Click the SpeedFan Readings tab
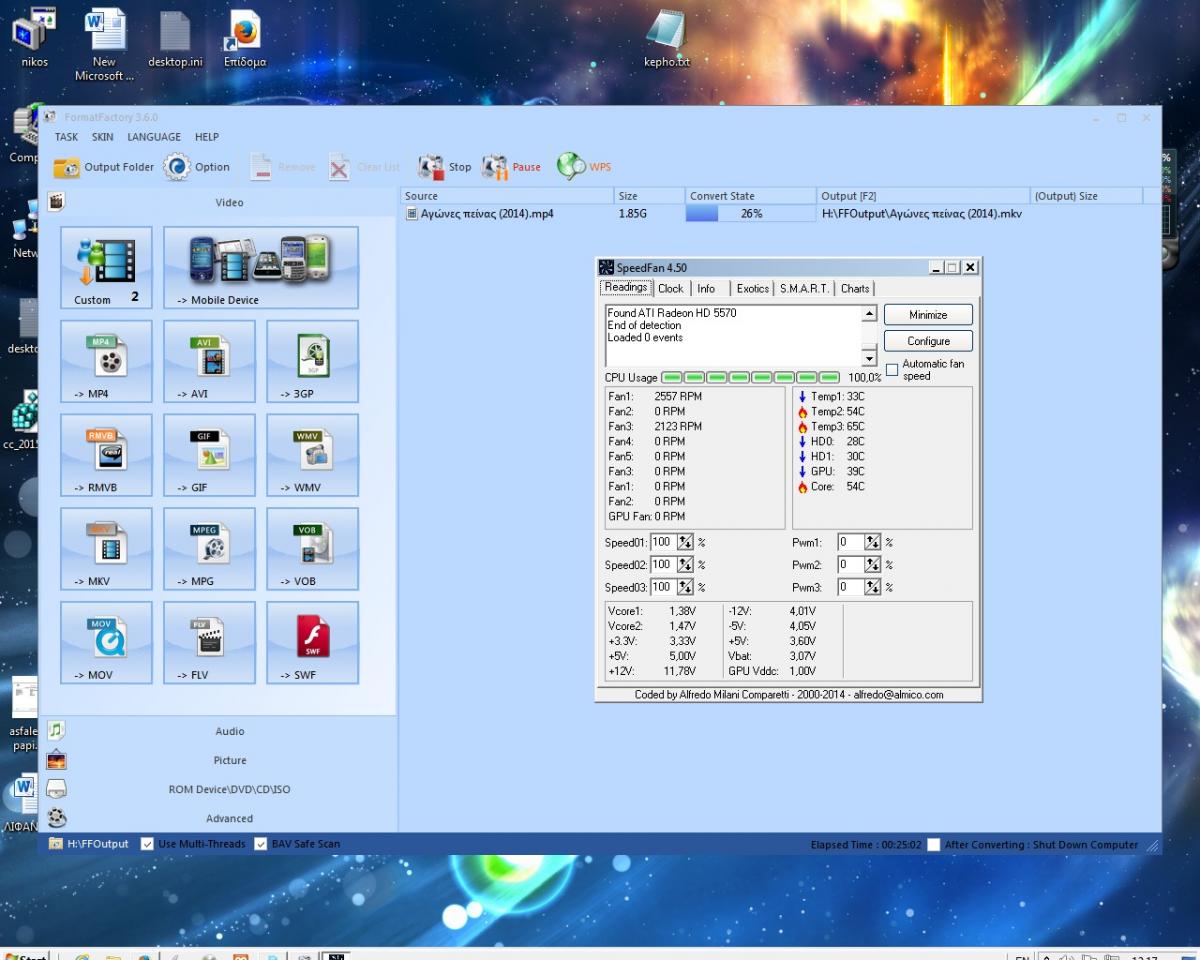 [x=626, y=287]
